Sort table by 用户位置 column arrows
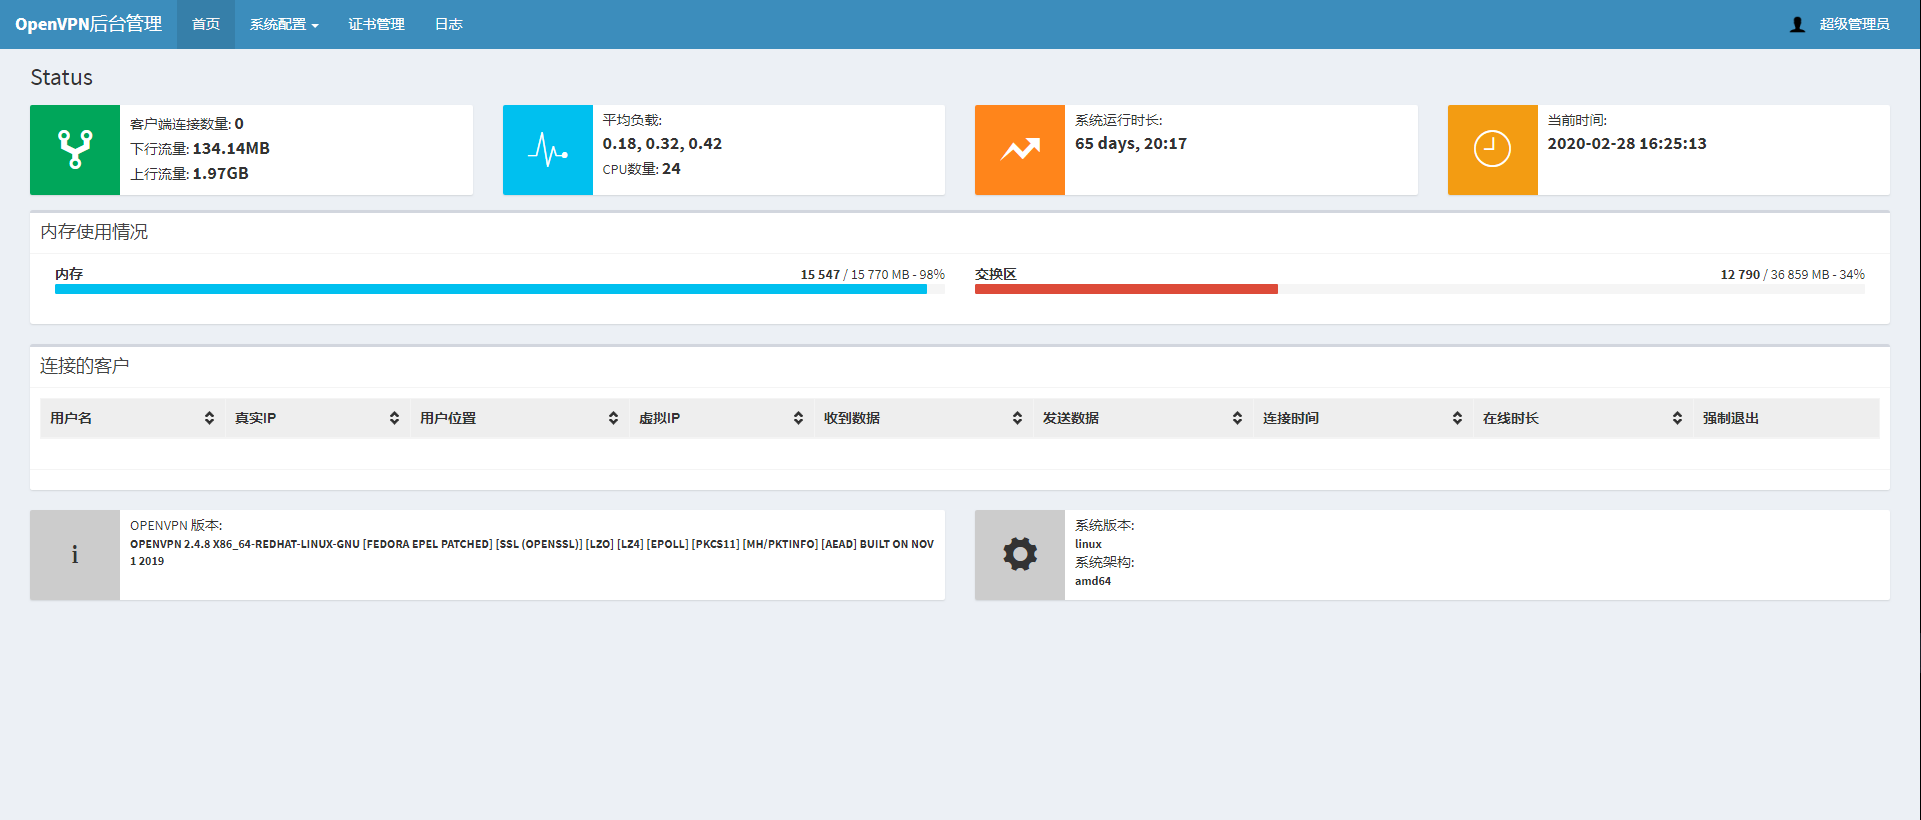This screenshot has height=820, width=1921. click(x=613, y=418)
